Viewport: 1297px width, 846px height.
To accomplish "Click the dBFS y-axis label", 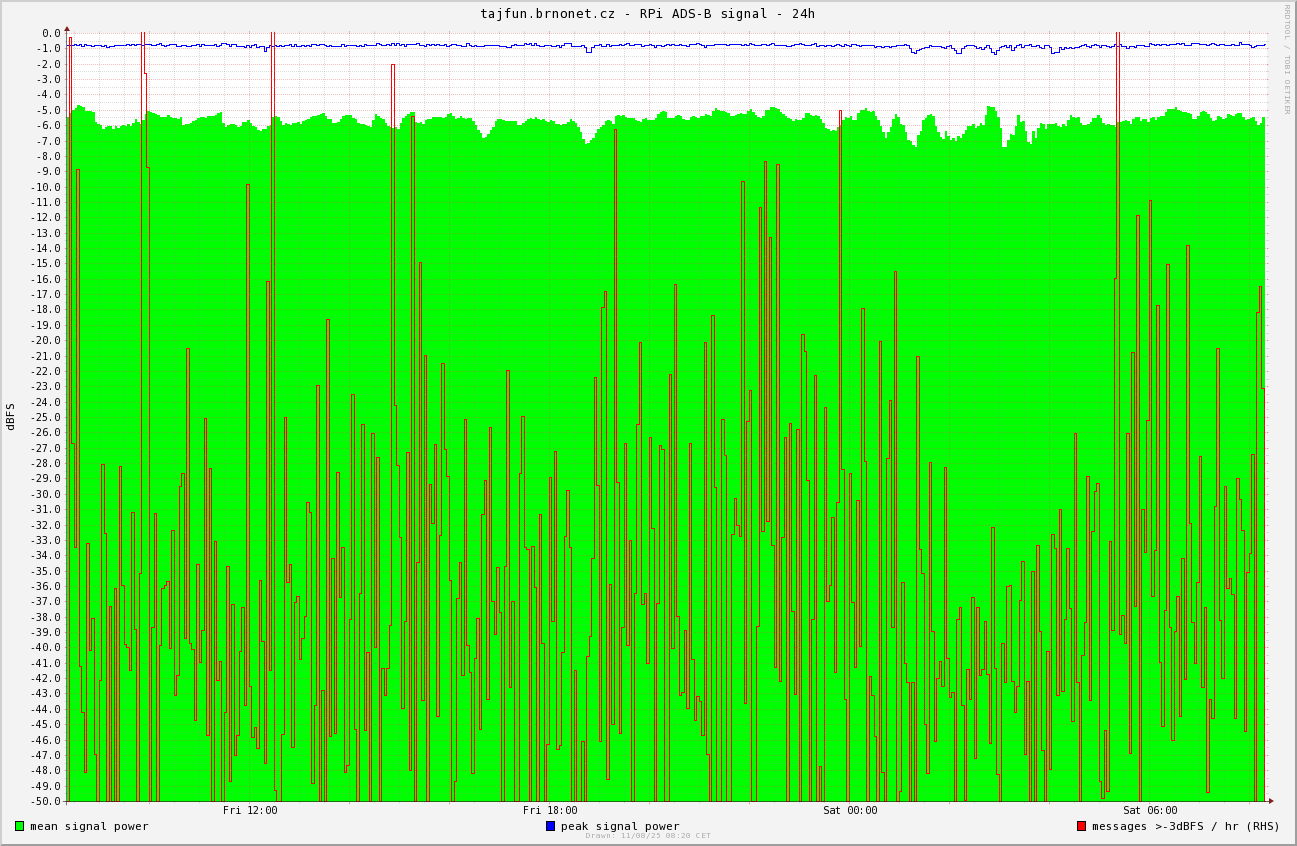I will 11,416.
